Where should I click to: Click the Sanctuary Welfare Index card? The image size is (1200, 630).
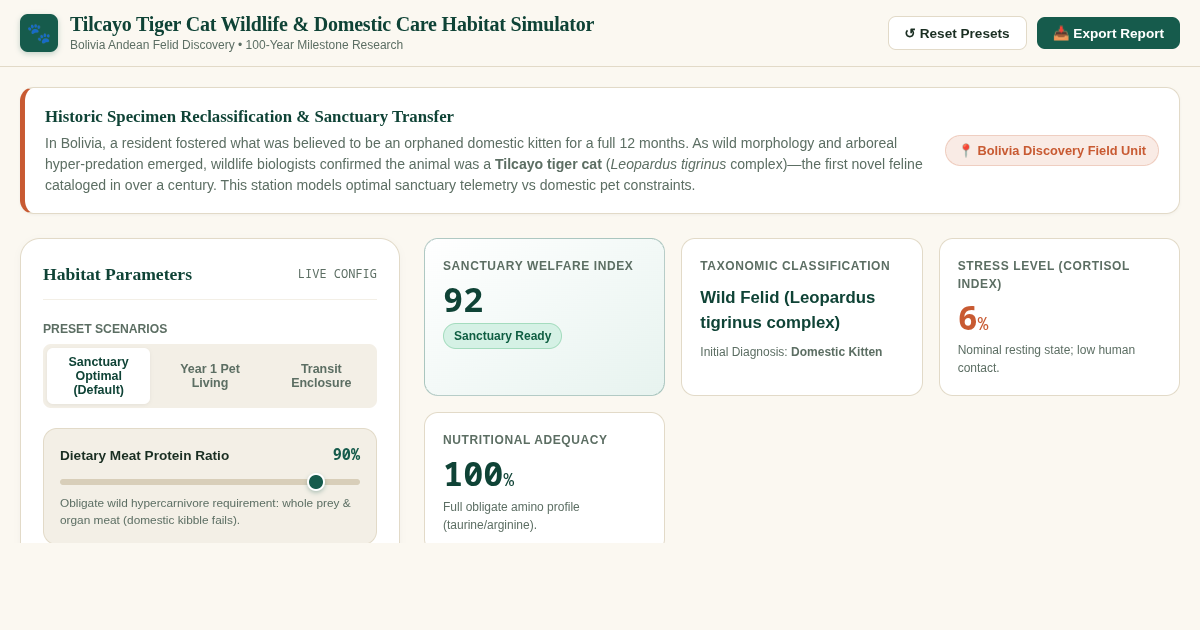(x=545, y=317)
